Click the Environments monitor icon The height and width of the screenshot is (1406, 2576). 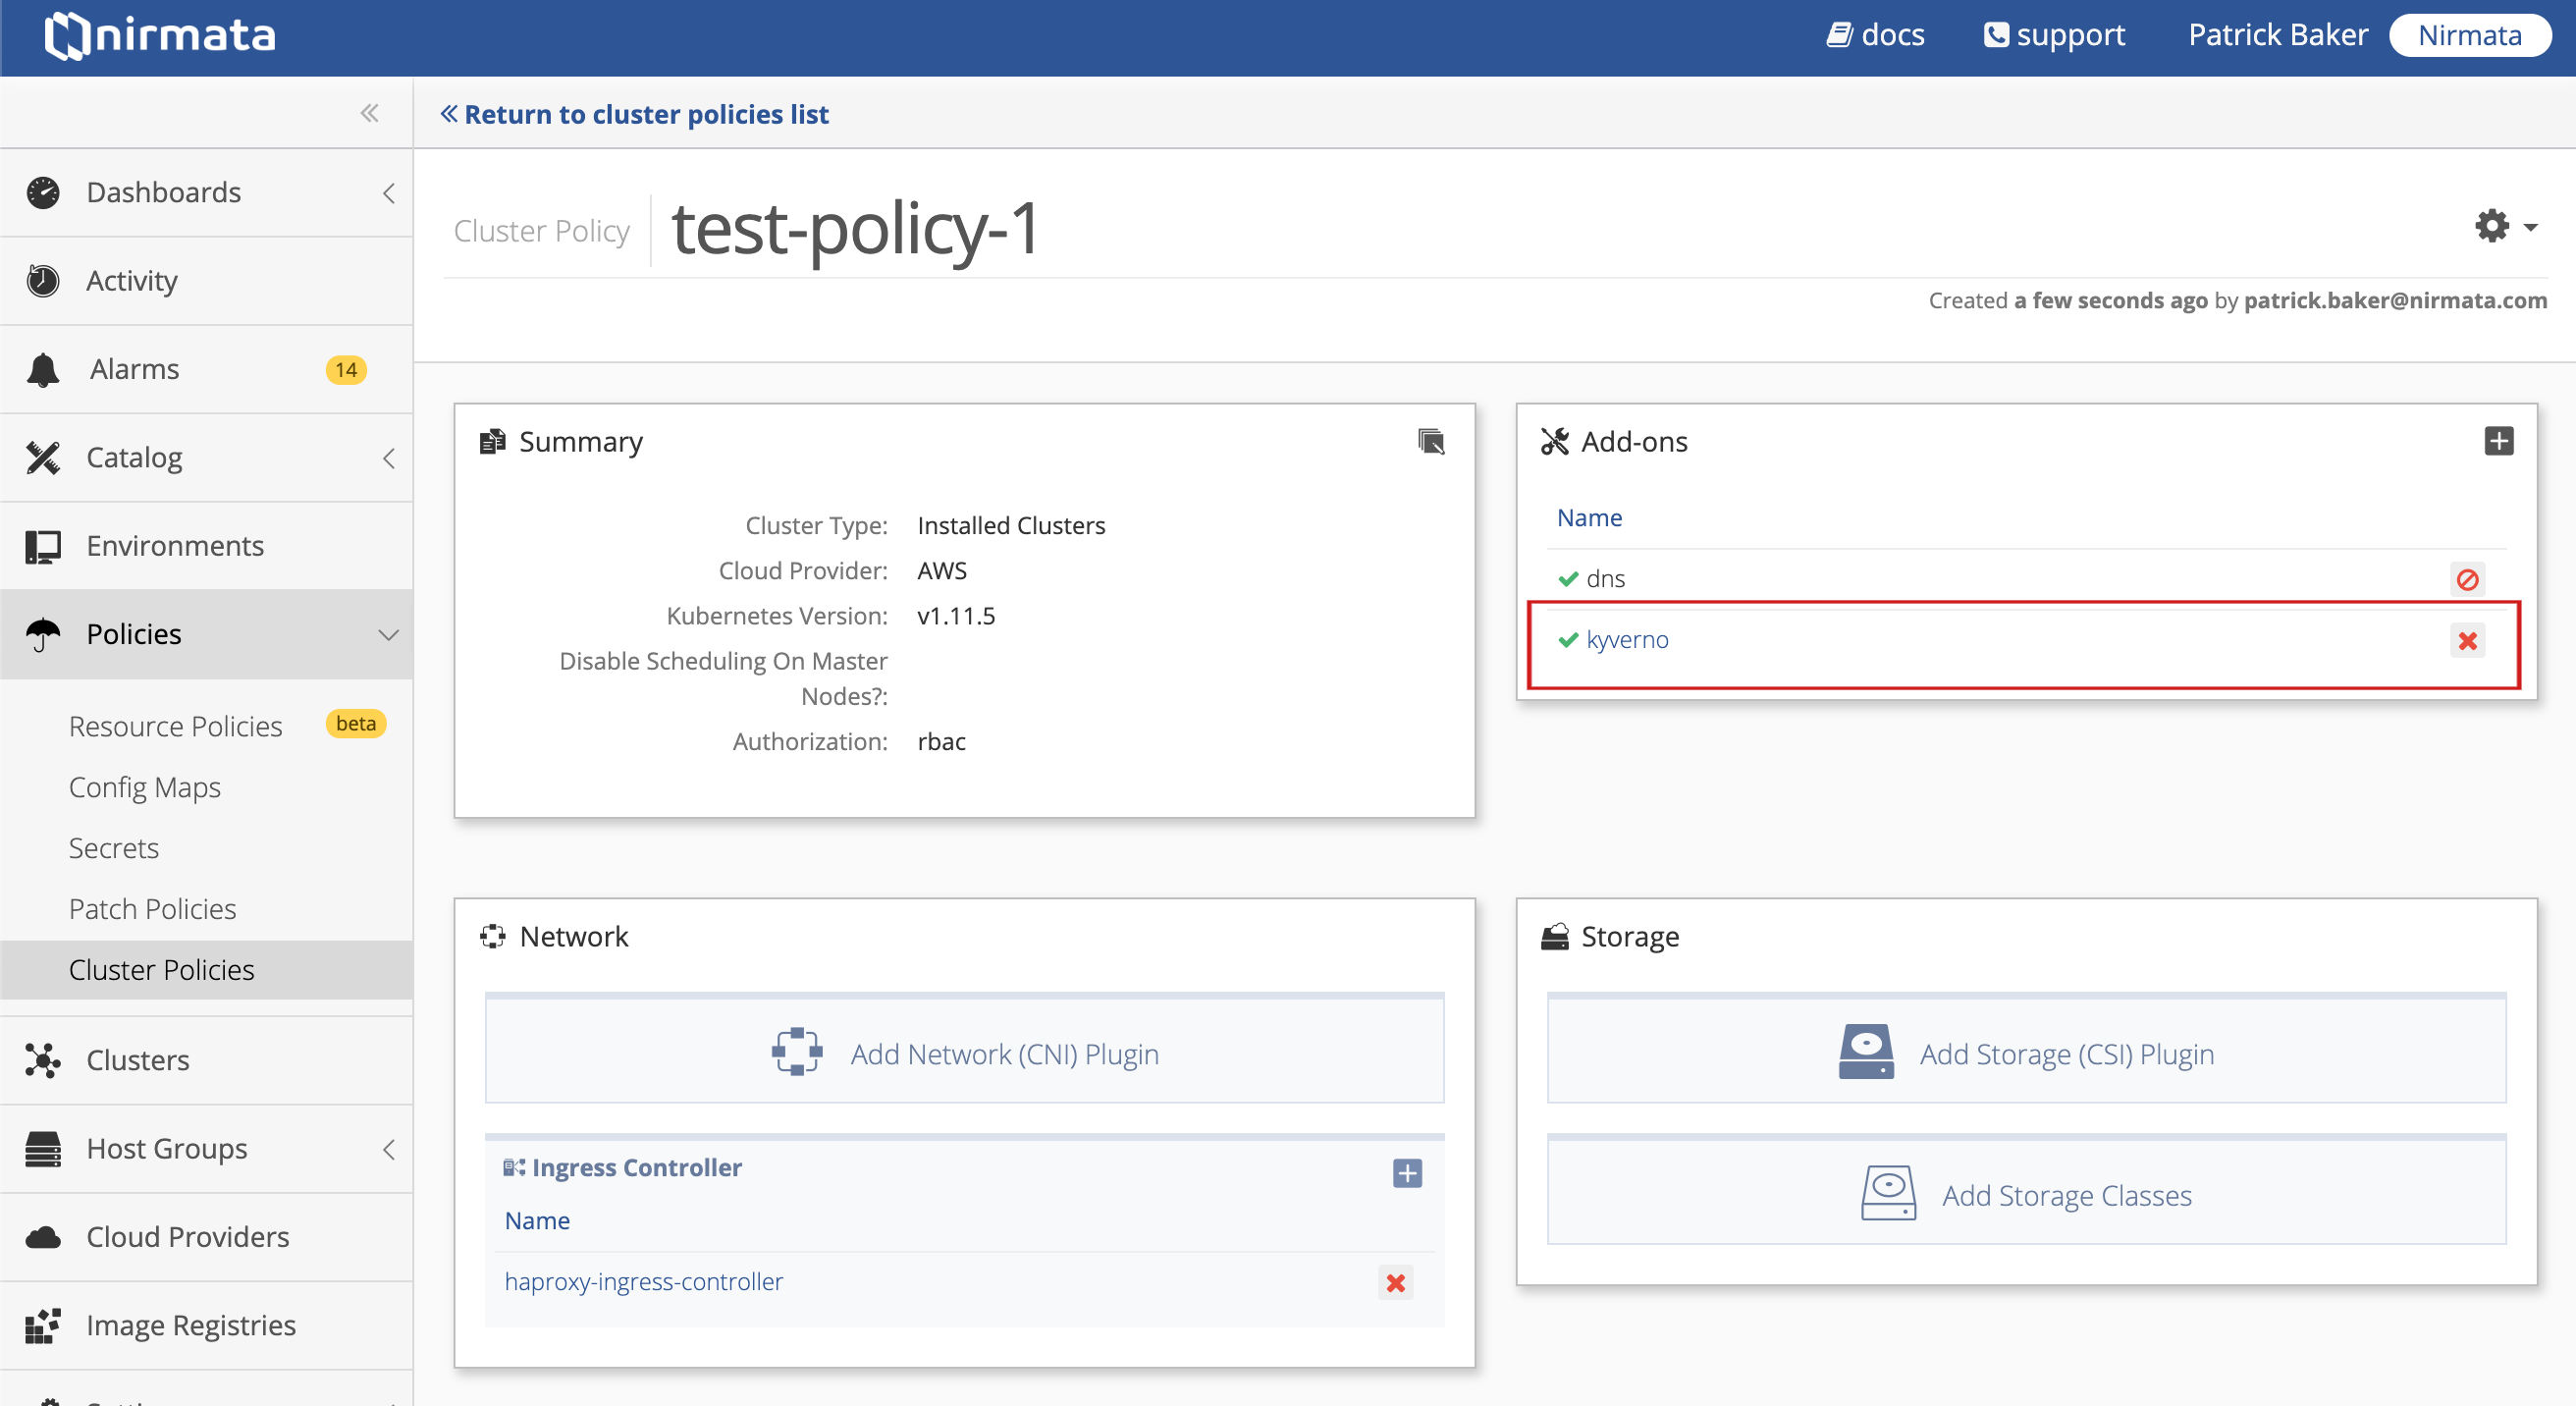(43, 546)
